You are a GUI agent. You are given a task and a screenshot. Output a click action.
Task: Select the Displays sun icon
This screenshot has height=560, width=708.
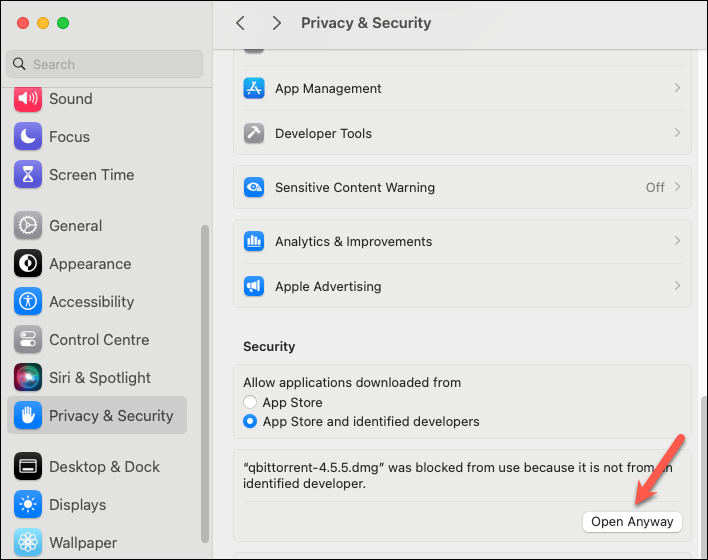pos(28,504)
